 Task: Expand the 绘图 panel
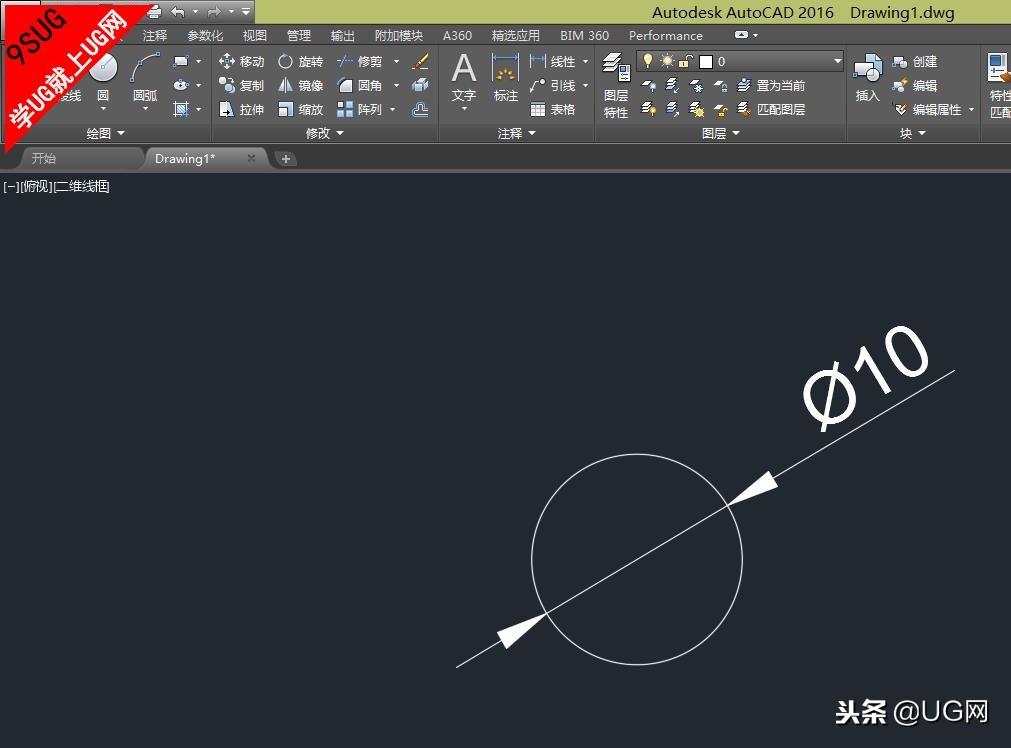(x=106, y=133)
